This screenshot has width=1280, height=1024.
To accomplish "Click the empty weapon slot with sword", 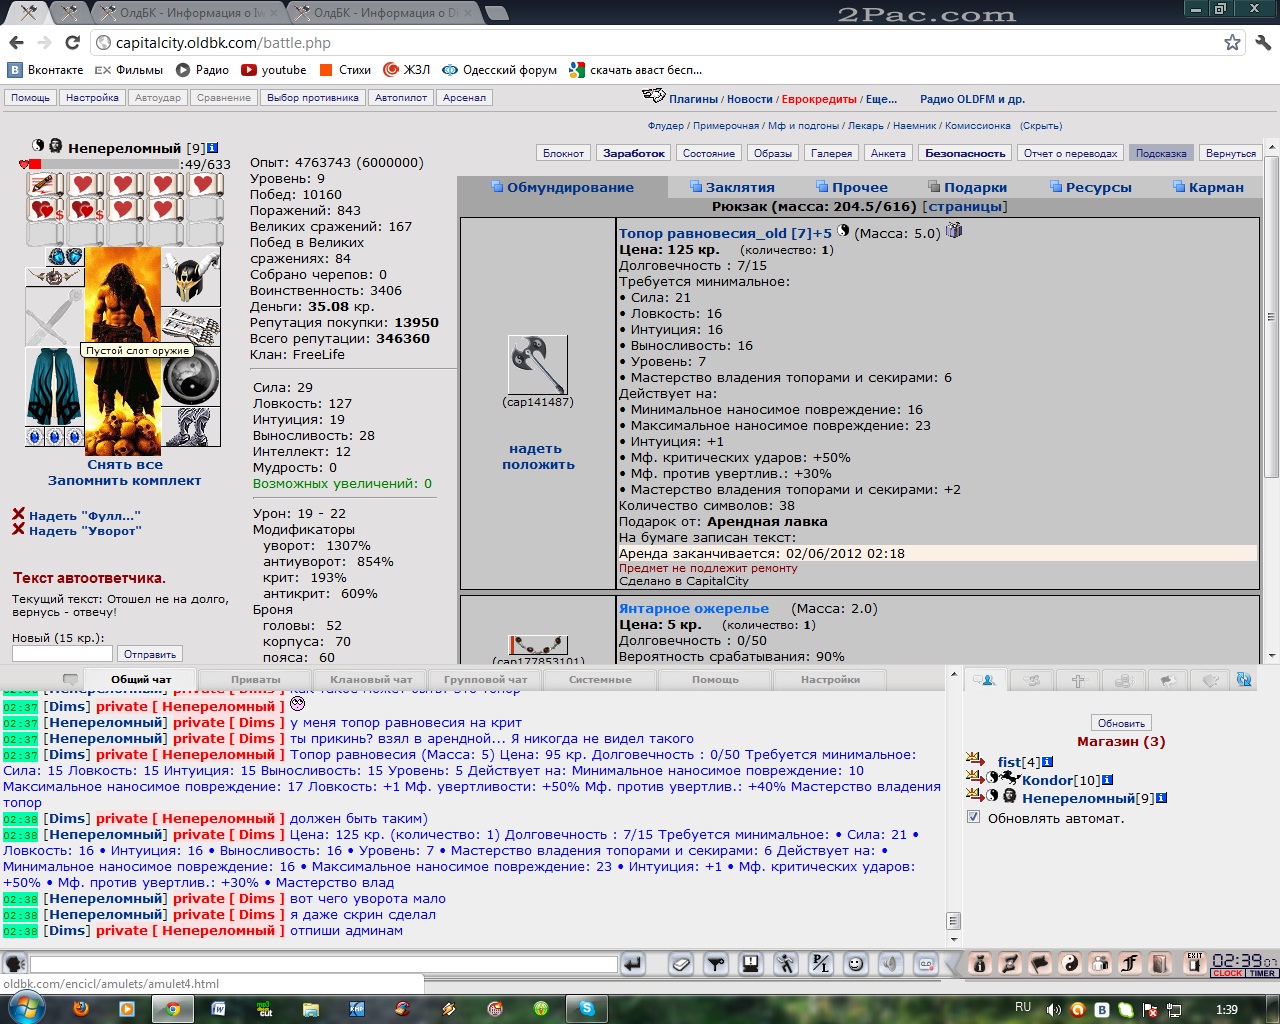I will [53, 317].
